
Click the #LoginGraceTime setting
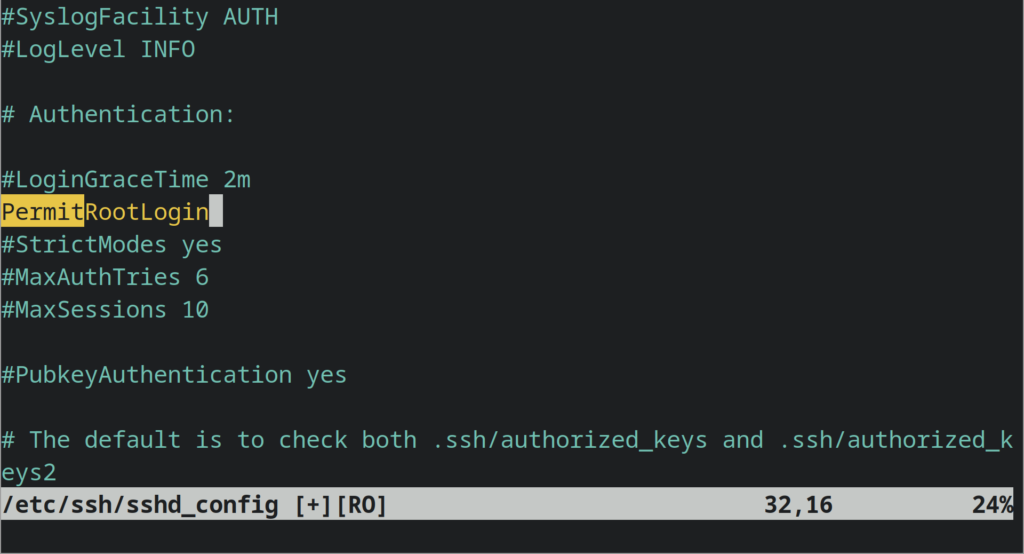pos(105,180)
